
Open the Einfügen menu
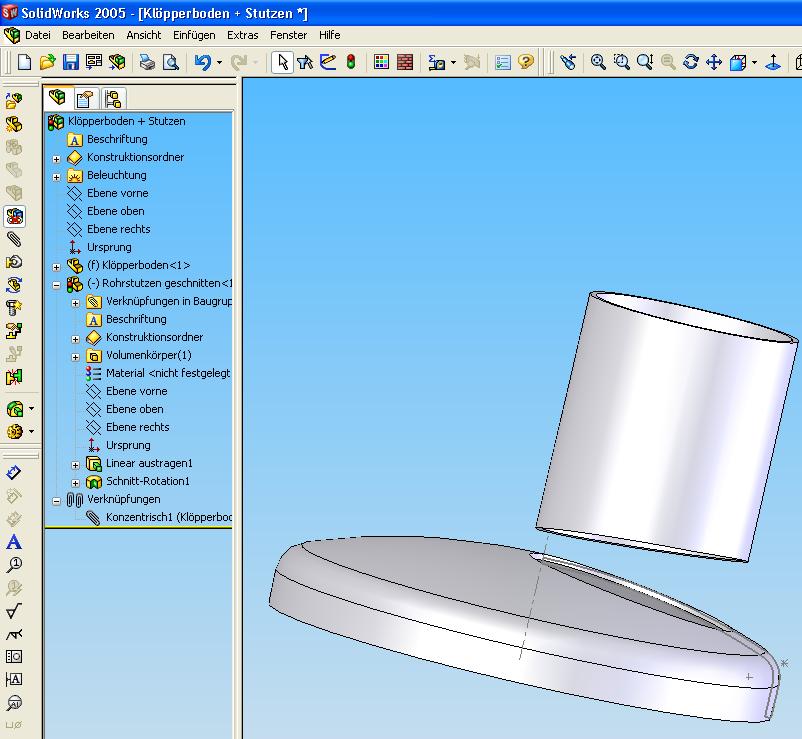tap(193, 35)
